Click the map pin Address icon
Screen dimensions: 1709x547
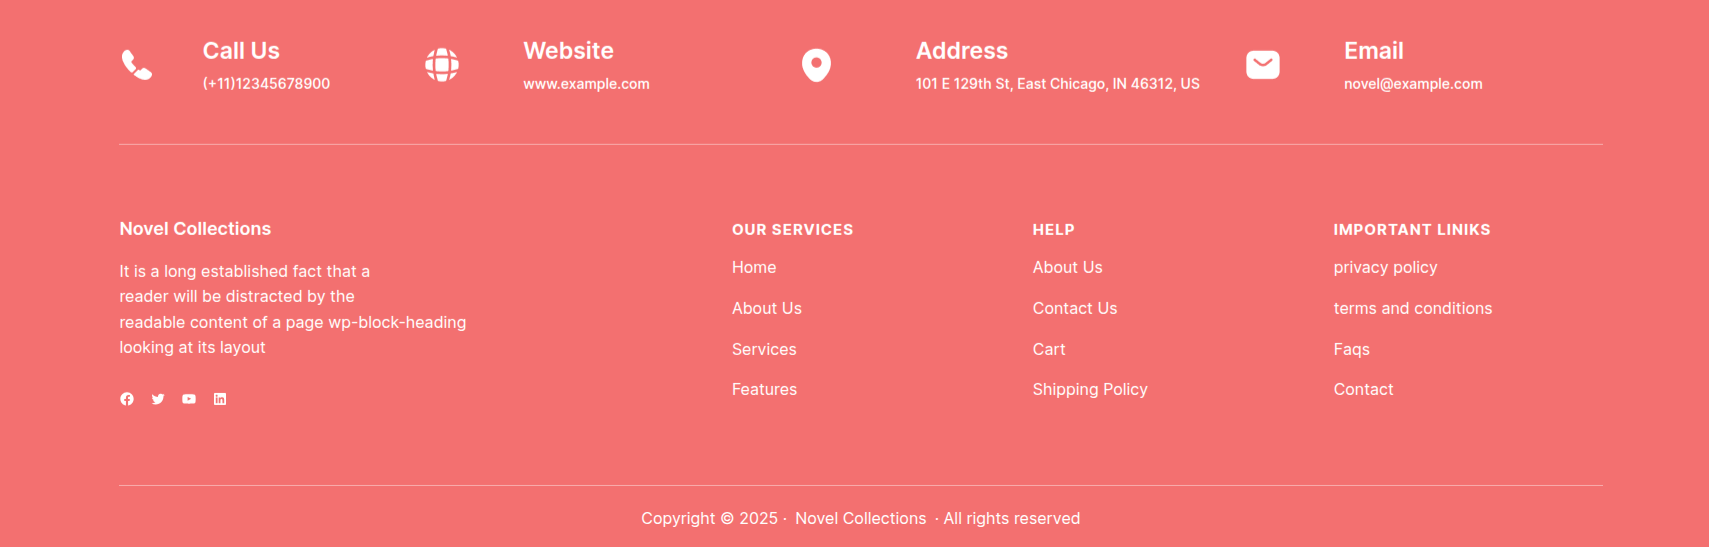coord(816,65)
